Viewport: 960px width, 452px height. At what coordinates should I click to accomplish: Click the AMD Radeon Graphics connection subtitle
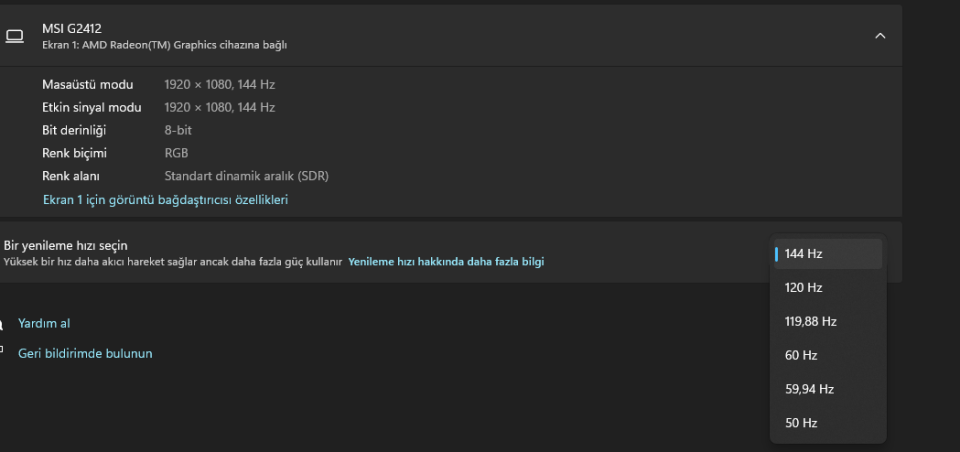(x=165, y=45)
